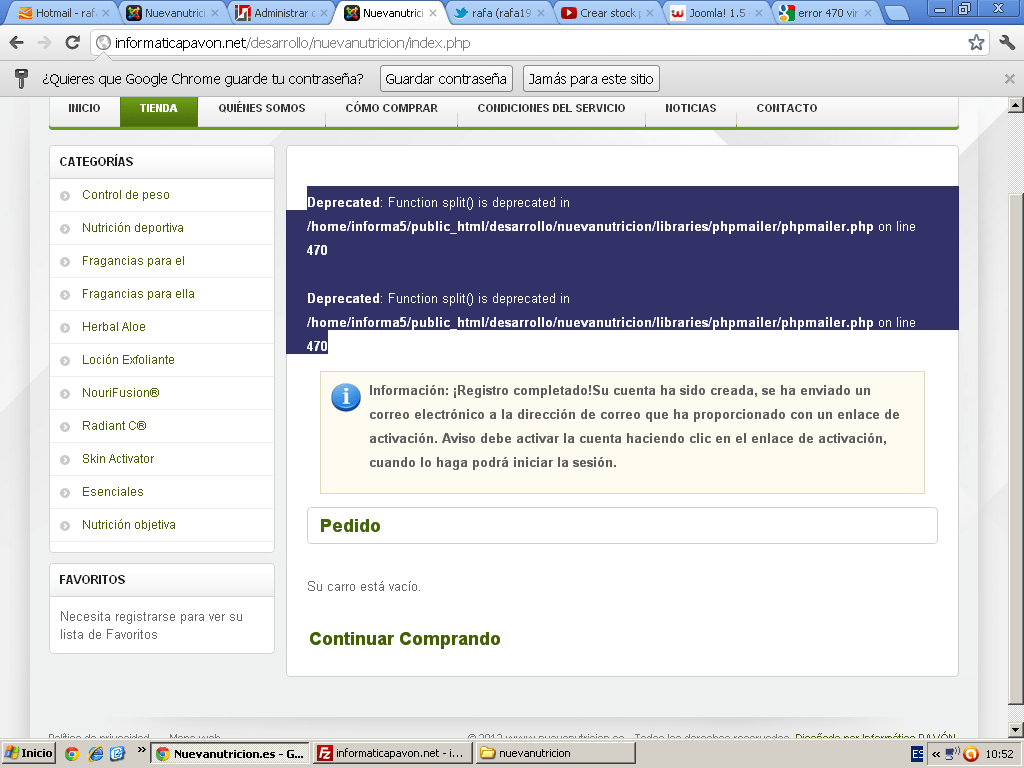Viewport: 1024px width, 768px height.
Task: Reload the page with the refresh icon
Action: tap(72, 43)
